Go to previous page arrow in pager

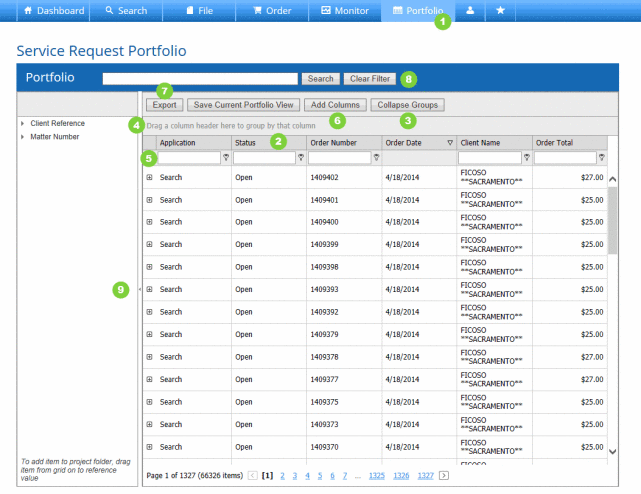[253, 475]
